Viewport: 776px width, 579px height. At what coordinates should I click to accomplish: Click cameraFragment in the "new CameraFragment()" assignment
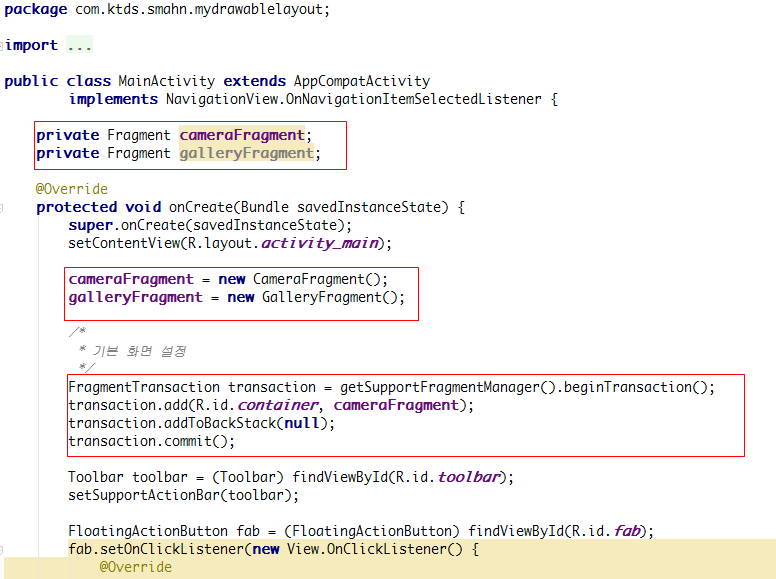click(x=131, y=279)
